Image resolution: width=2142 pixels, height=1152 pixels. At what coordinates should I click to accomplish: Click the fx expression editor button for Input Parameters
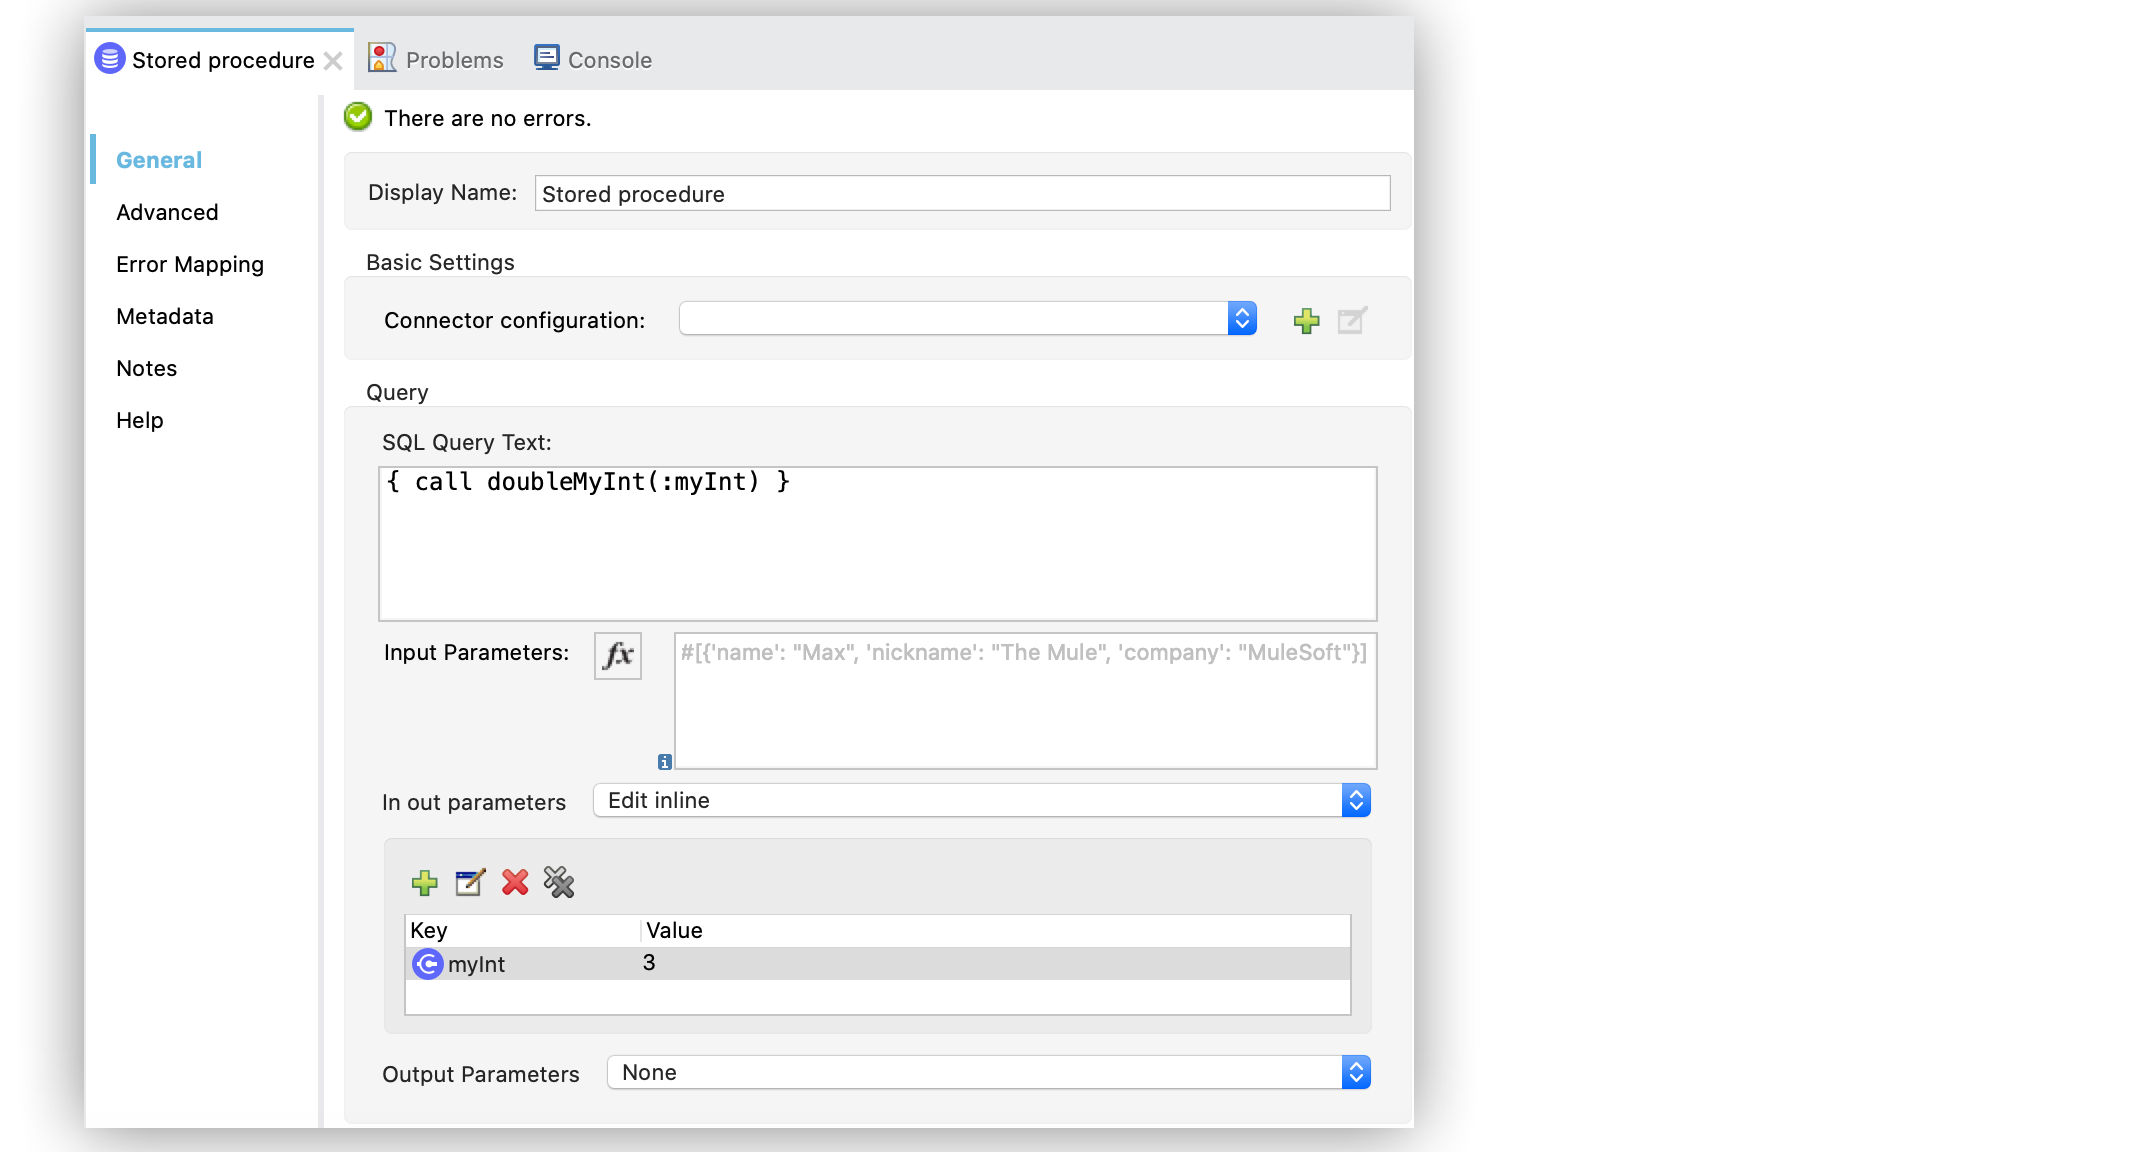click(617, 655)
